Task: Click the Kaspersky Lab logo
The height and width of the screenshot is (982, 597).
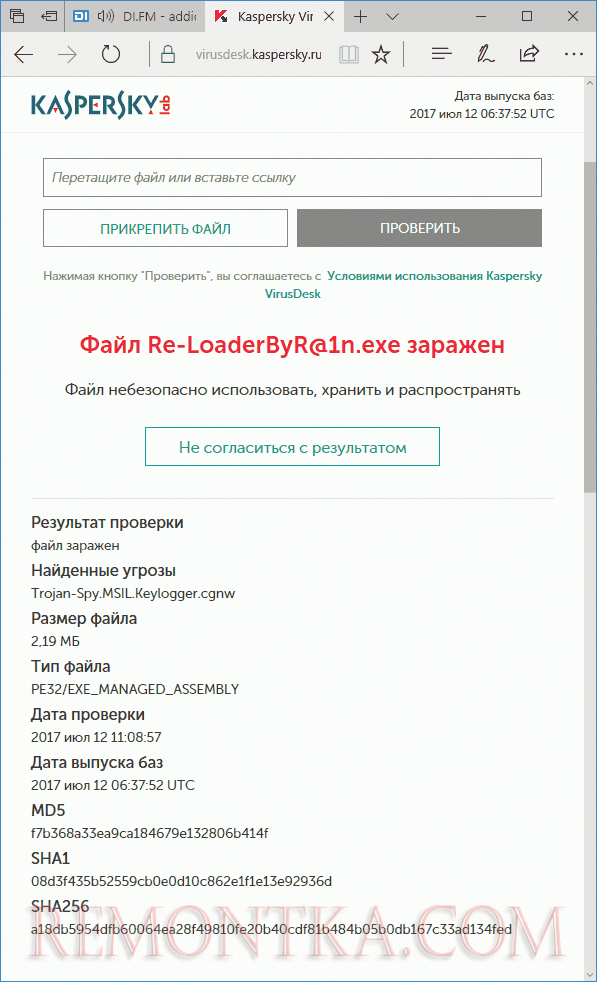Action: [101, 106]
